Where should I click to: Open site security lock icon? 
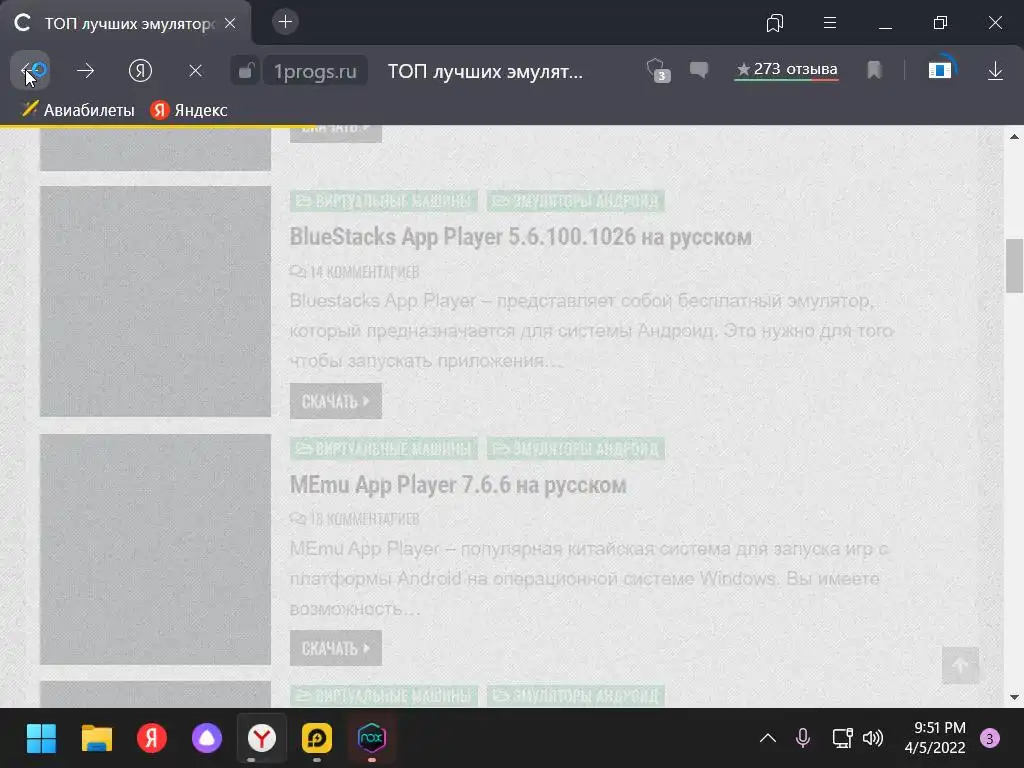pos(246,71)
